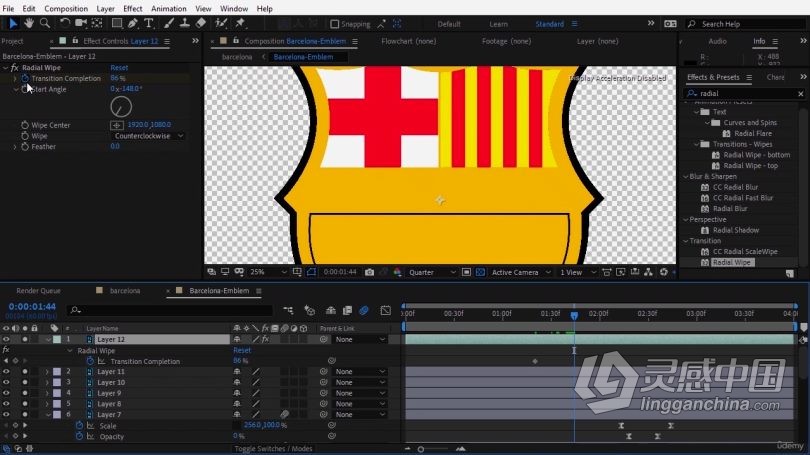Screen dimensions: 810x455
Task: Click the Transition Completion stopwatch in Effect Controls
Action: point(25,79)
